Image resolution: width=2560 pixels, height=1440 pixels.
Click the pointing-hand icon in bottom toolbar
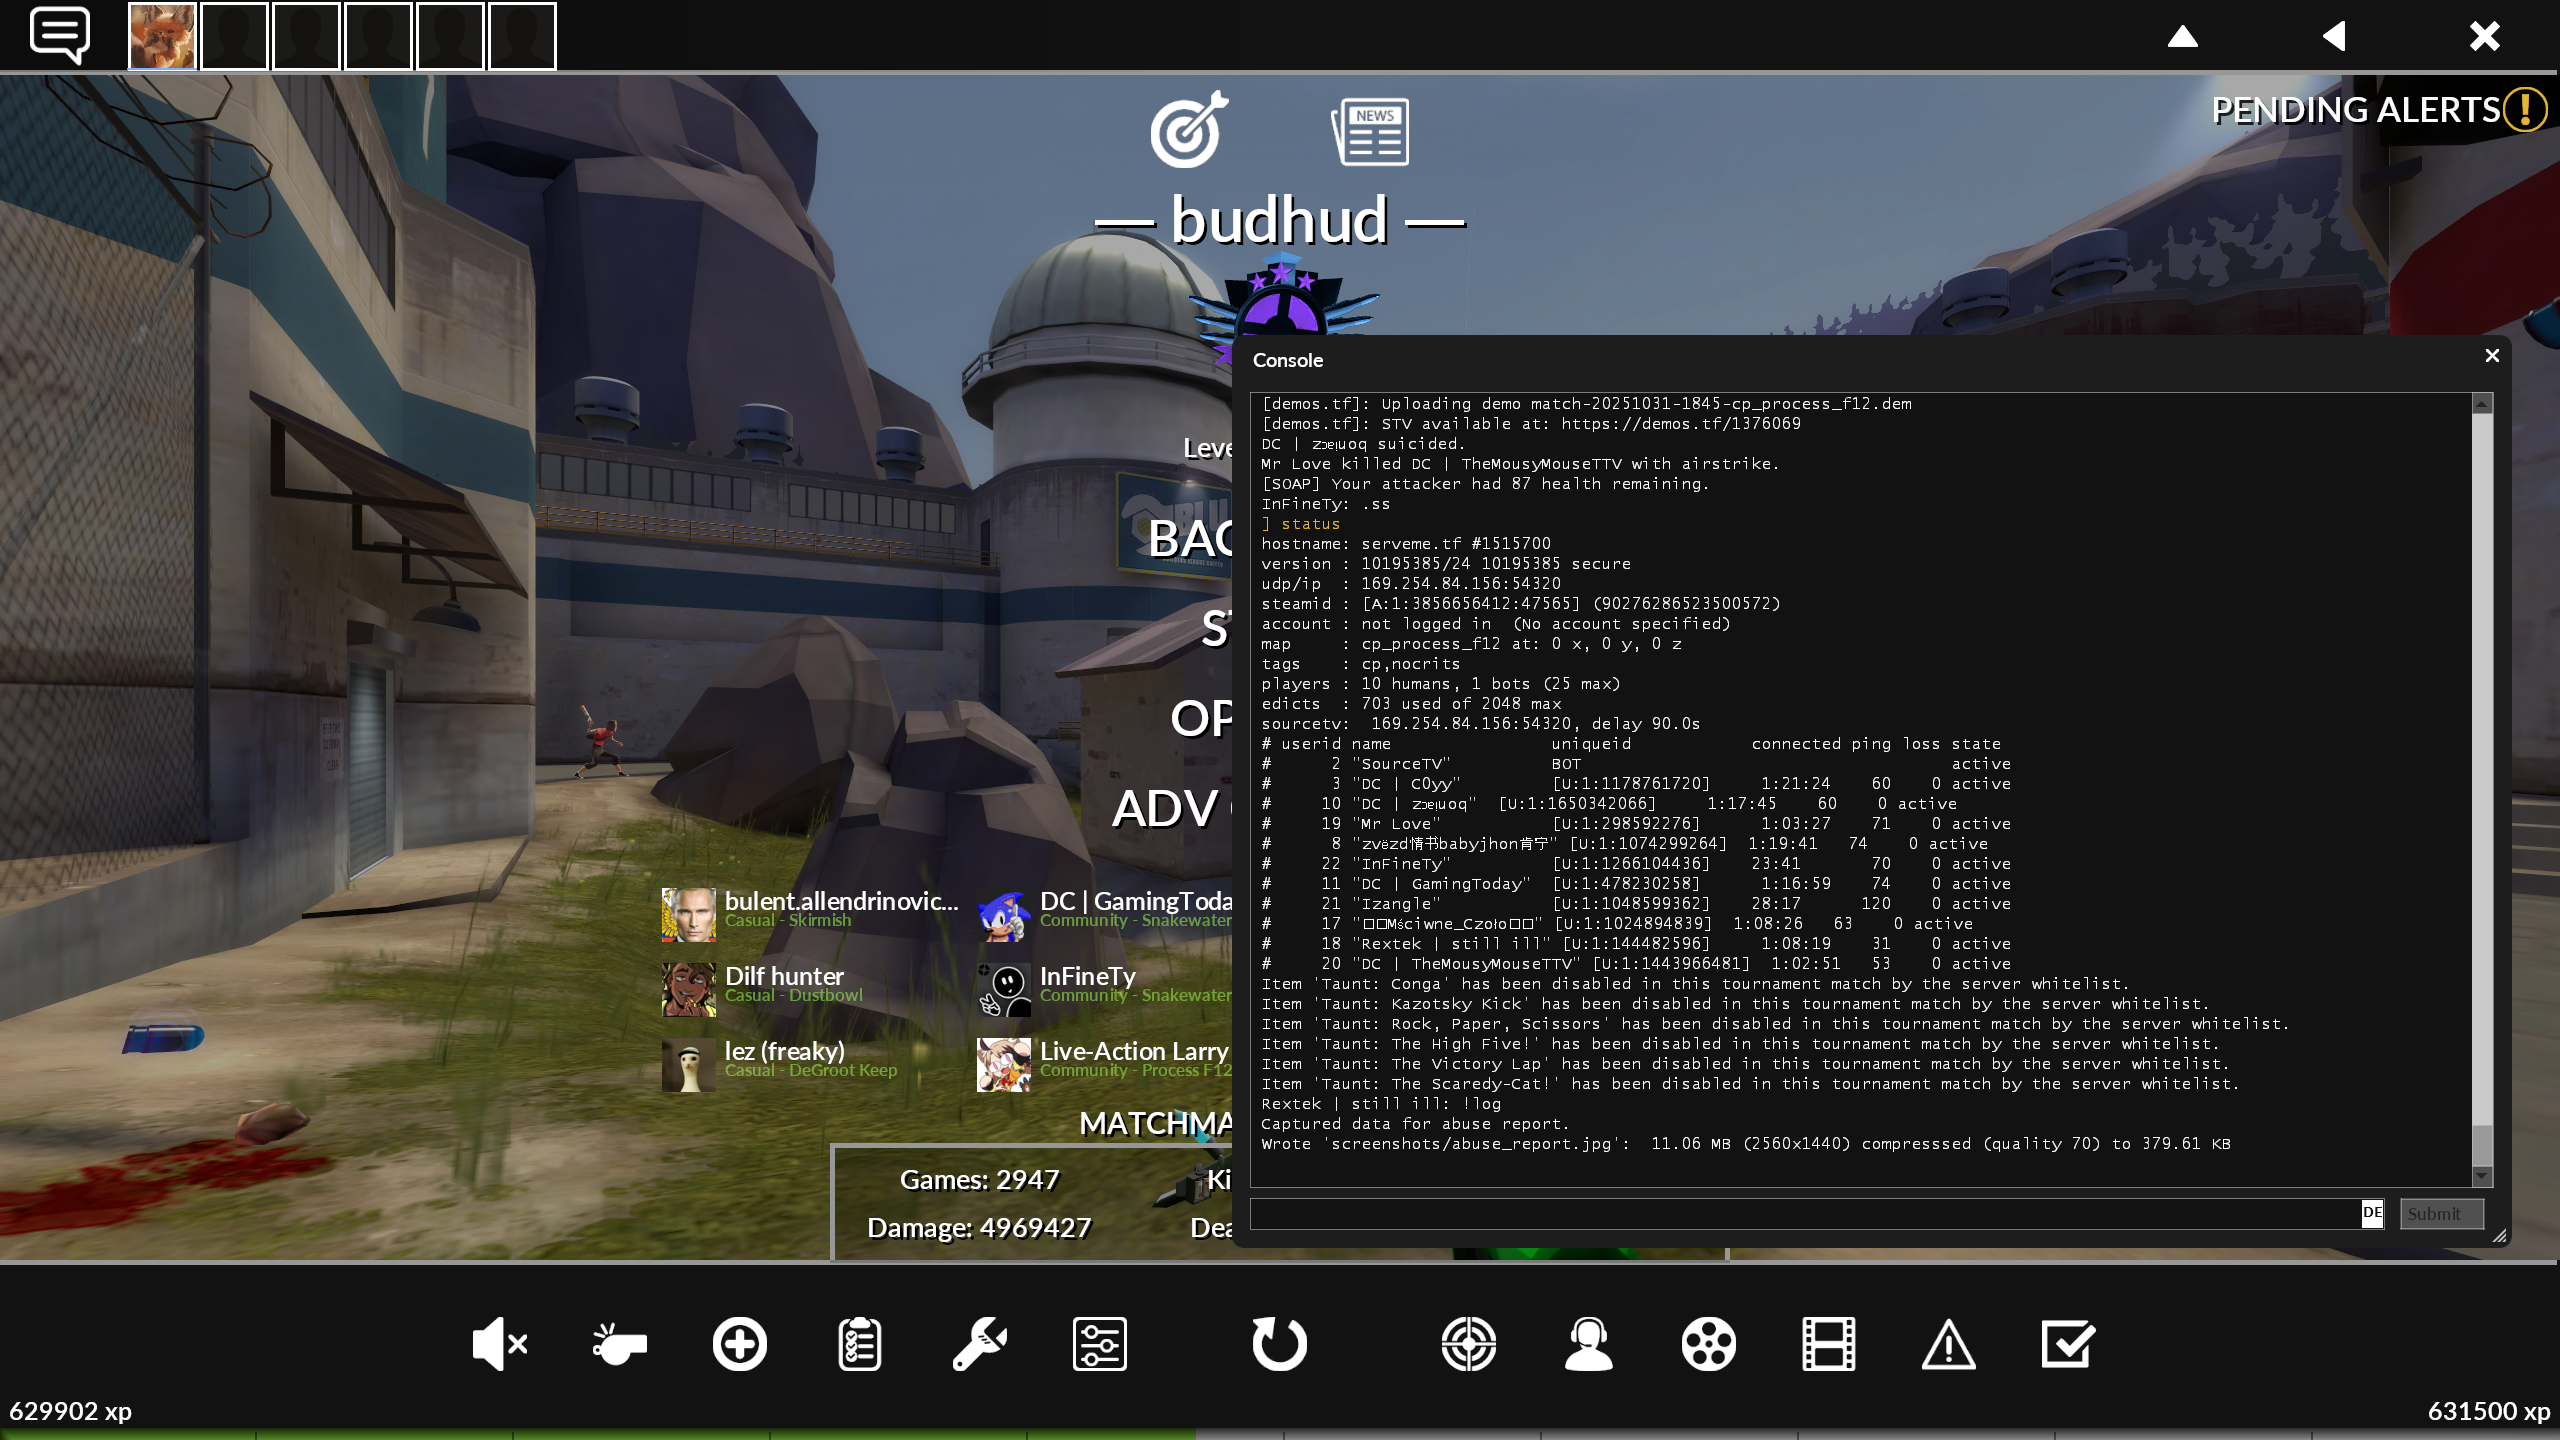[619, 1343]
